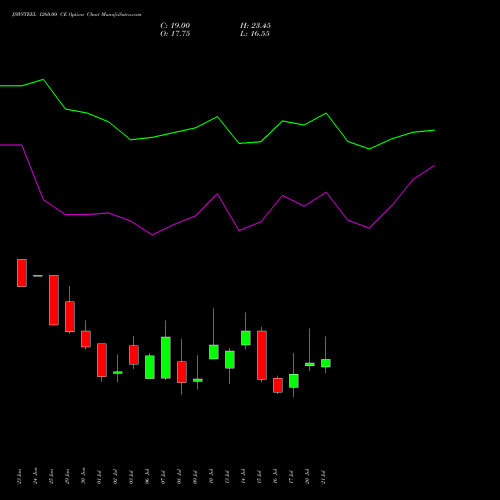Click the 20 Jul date label

(x=307, y=477)
